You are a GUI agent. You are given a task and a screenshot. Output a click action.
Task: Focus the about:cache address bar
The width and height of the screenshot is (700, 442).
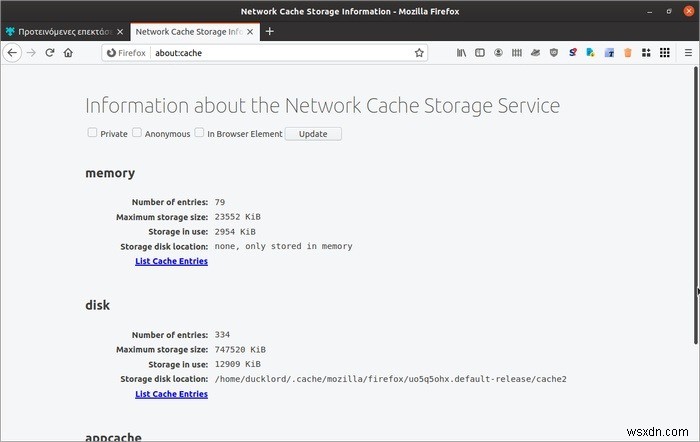click(x=280, y=52)
